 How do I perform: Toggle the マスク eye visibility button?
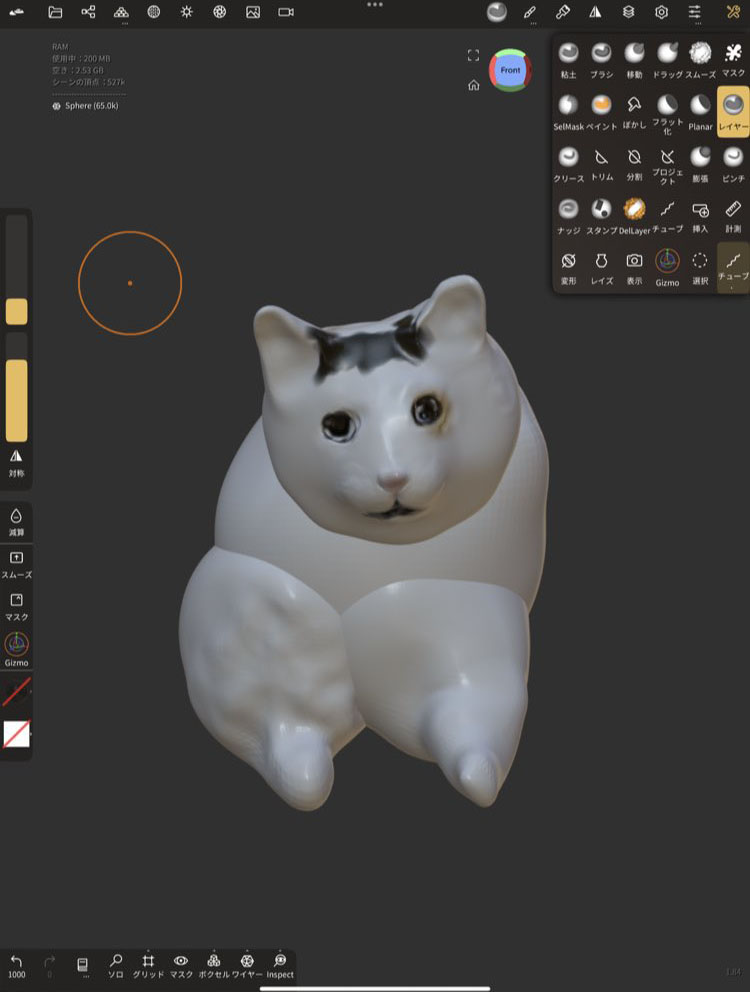181,966
